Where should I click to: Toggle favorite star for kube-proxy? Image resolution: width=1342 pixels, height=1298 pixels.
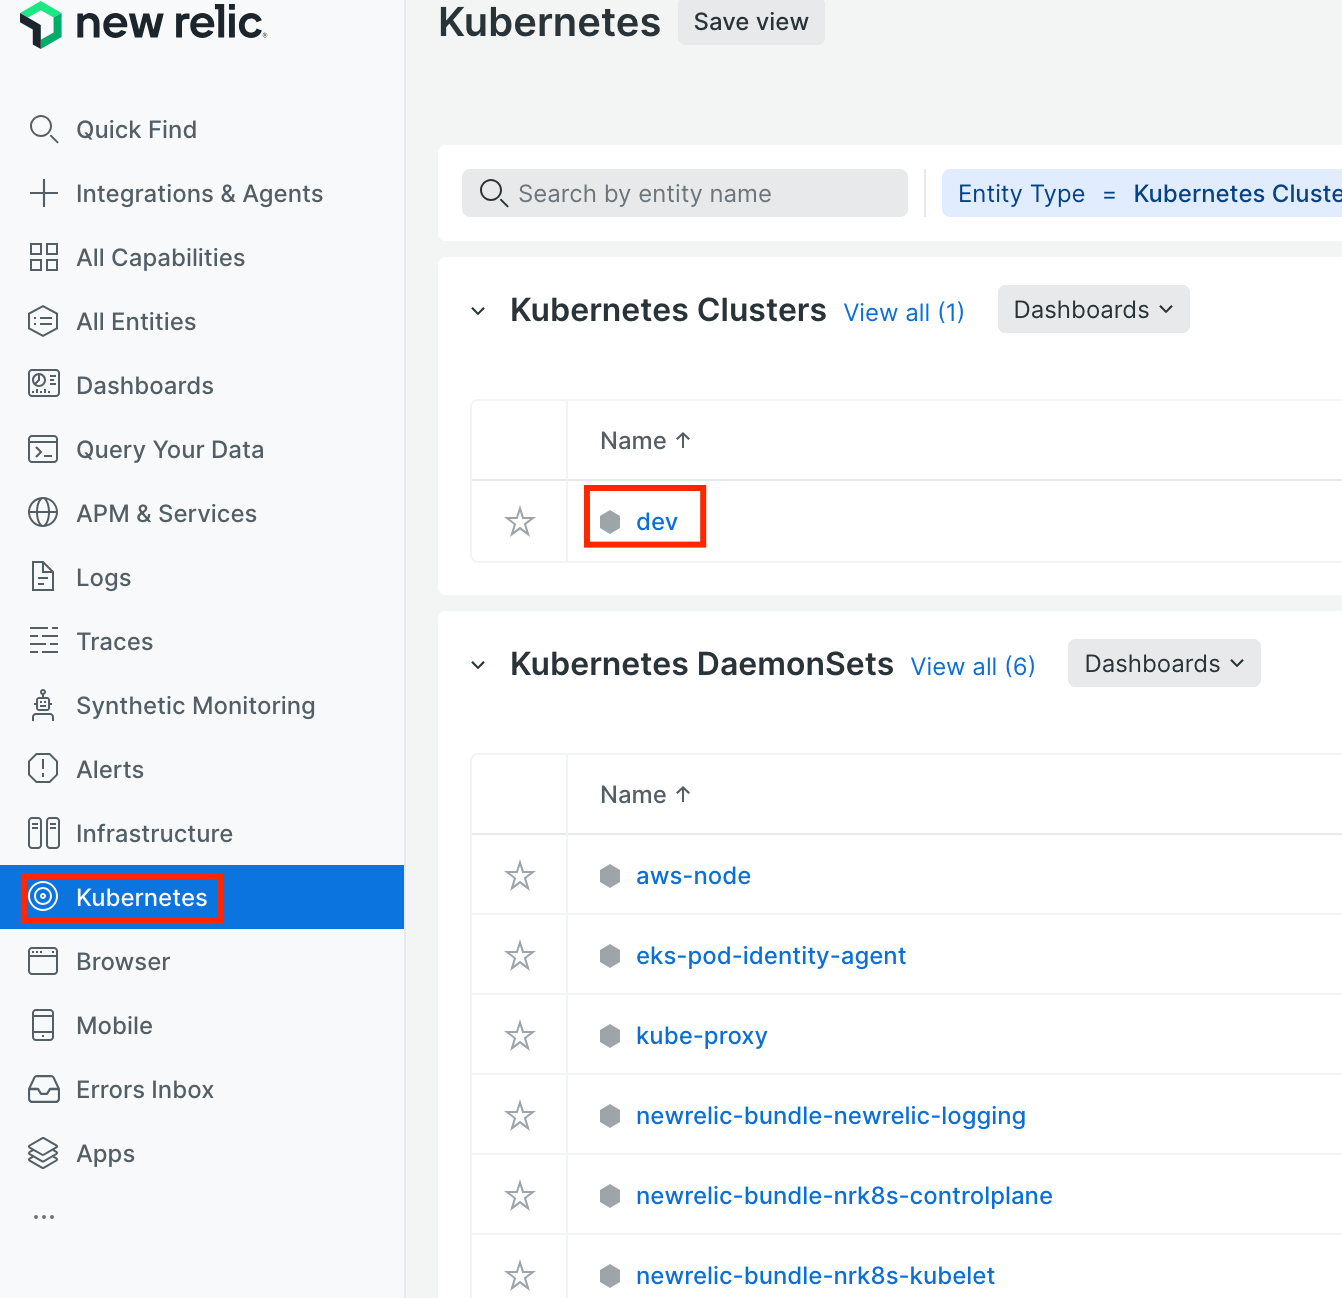click(520, 1036)
